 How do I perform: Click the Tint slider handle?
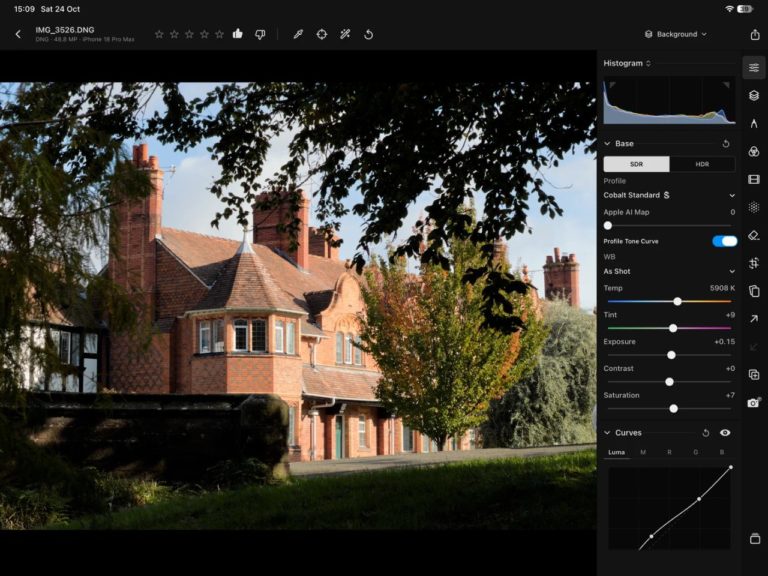[x=673, y=328]
